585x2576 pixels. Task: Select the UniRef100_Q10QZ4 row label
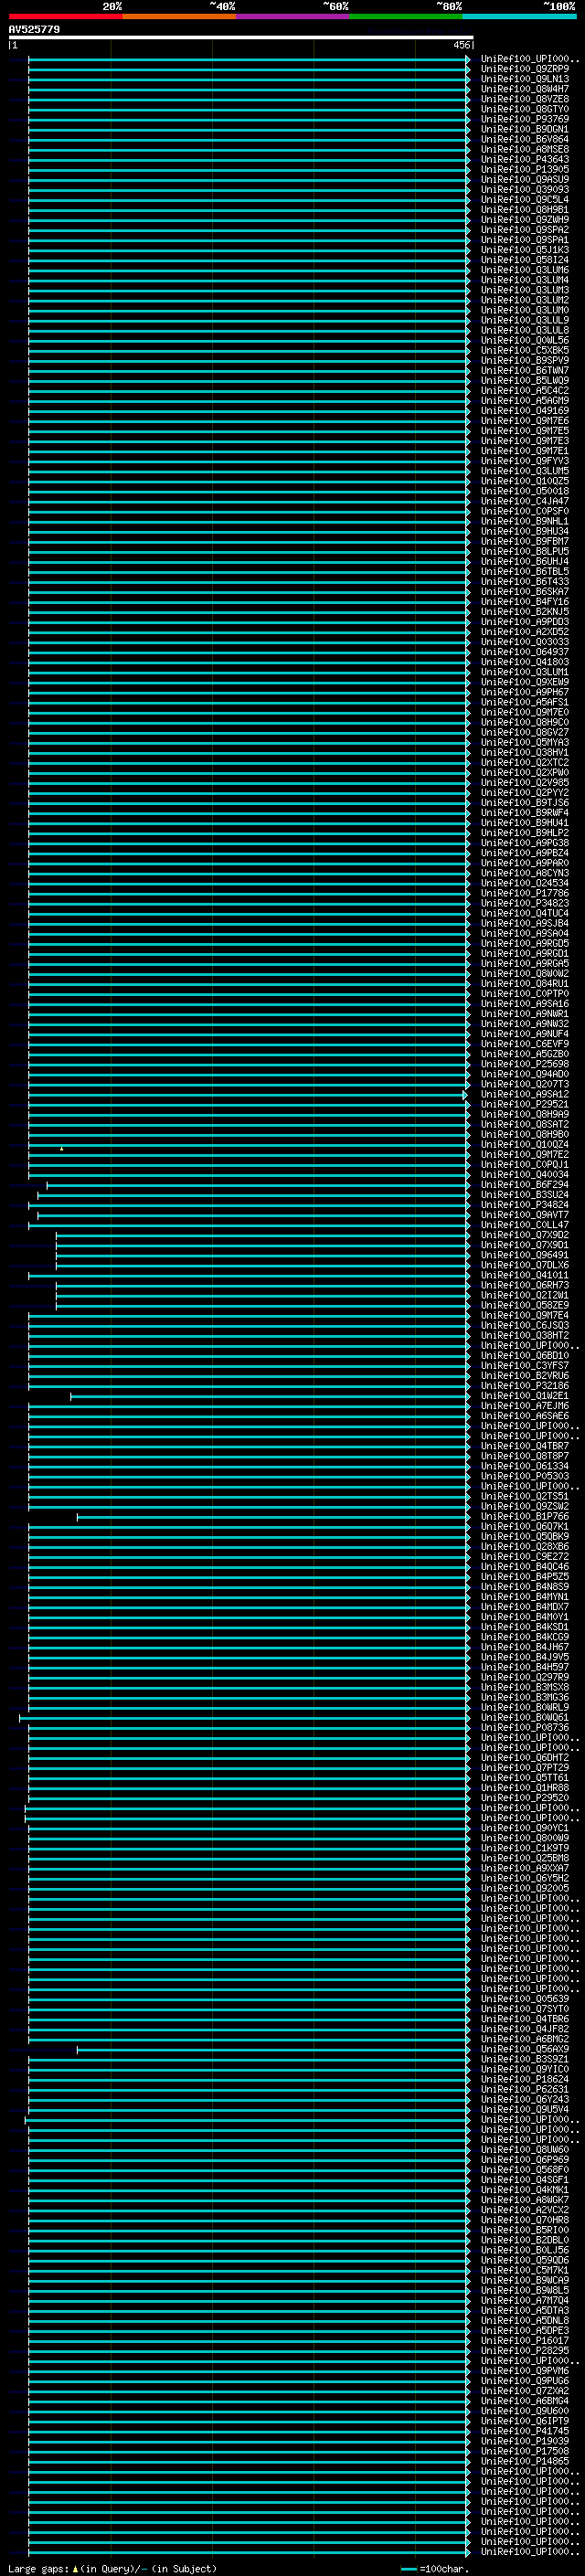tap(525, 1144)
